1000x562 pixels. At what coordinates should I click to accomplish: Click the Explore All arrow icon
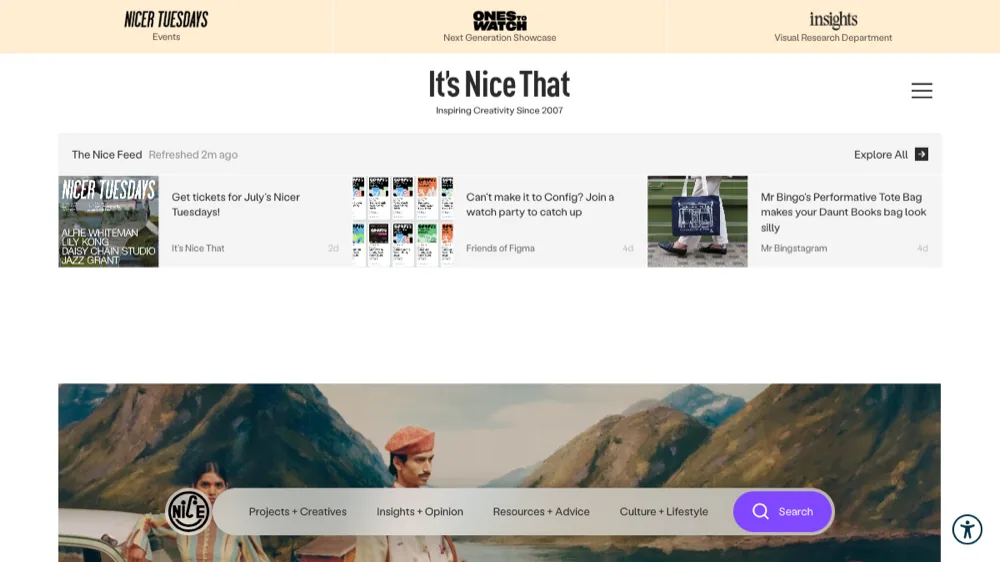(x=922, y=154)
